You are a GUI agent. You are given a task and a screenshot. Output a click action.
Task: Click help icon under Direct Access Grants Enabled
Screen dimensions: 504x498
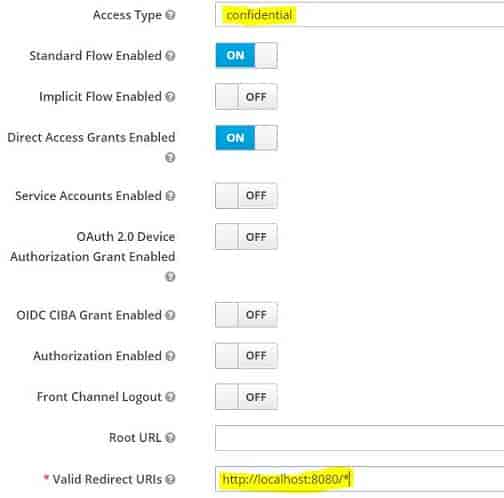(170, 157)
